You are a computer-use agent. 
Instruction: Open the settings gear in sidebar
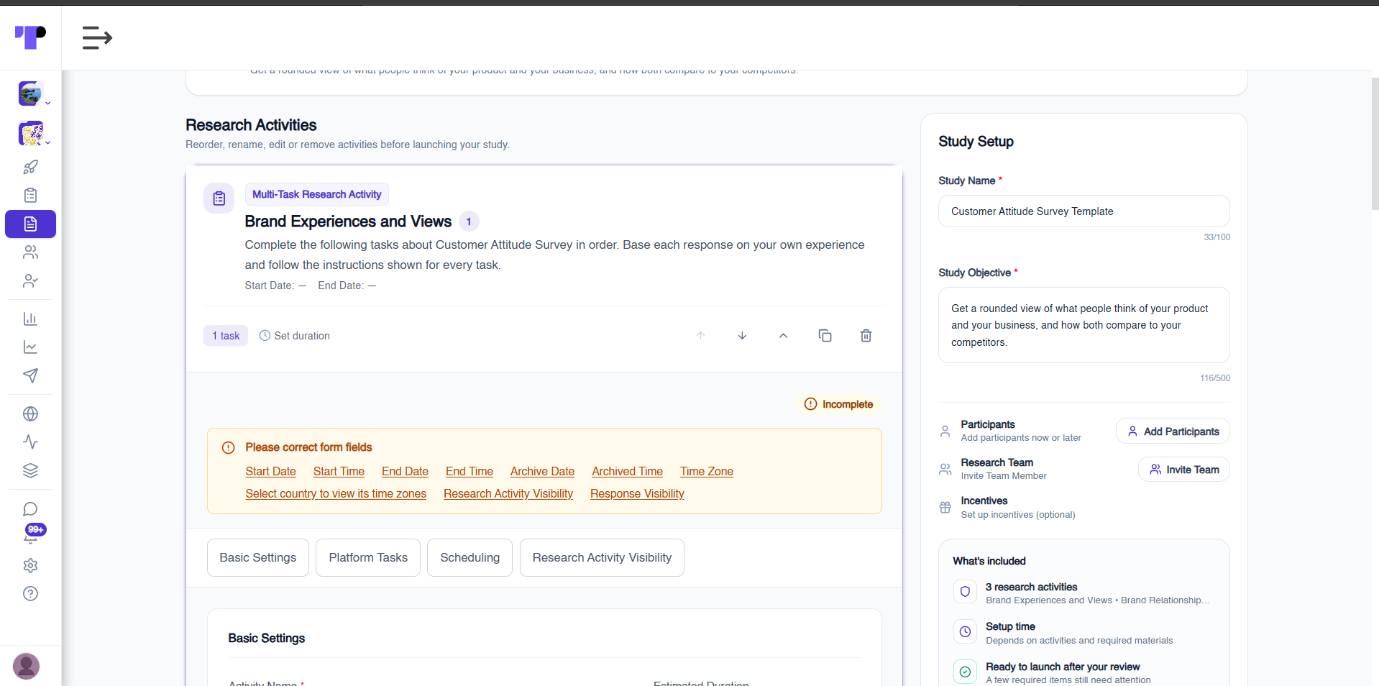pos(30,565)
